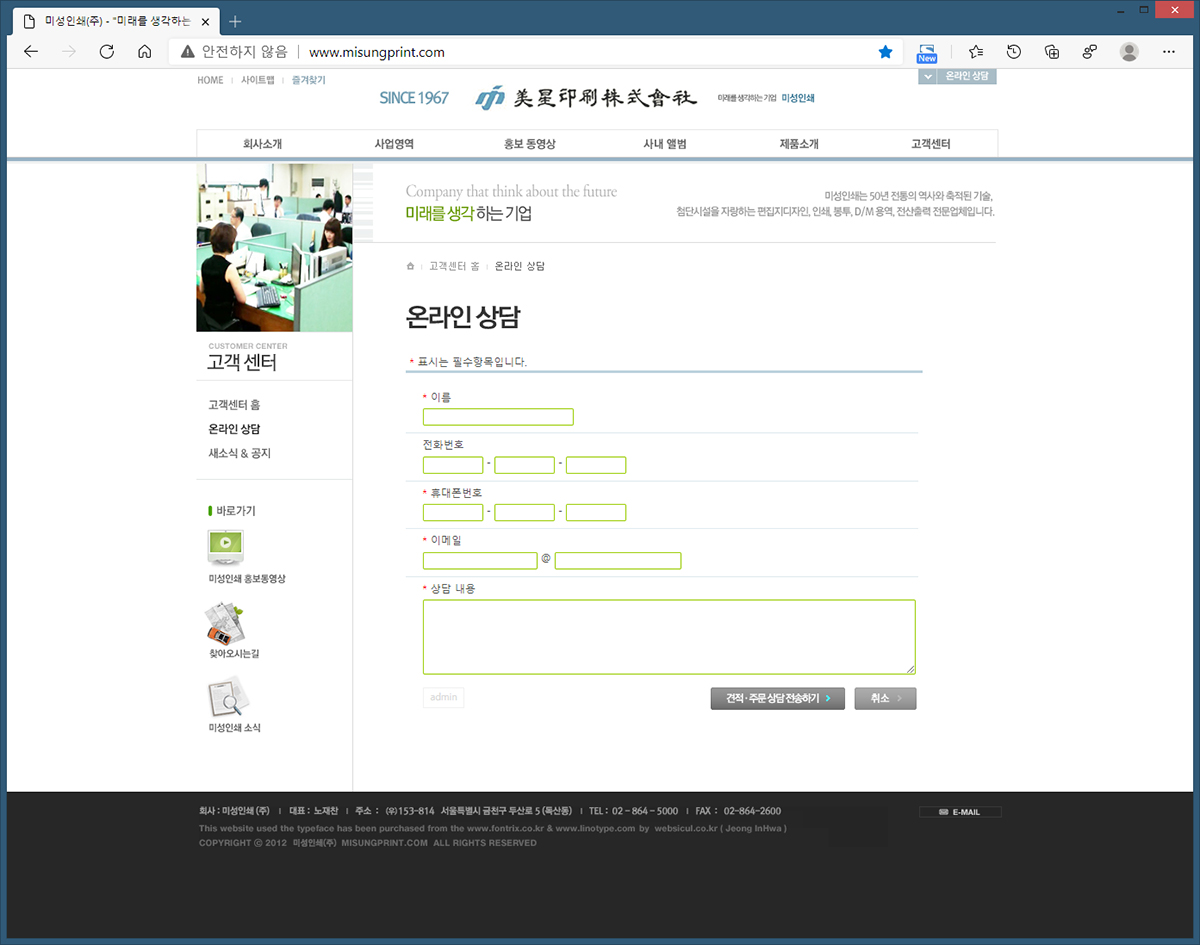
Task: Open the 회사소개 navigation menu
Action: coord(263,144)
